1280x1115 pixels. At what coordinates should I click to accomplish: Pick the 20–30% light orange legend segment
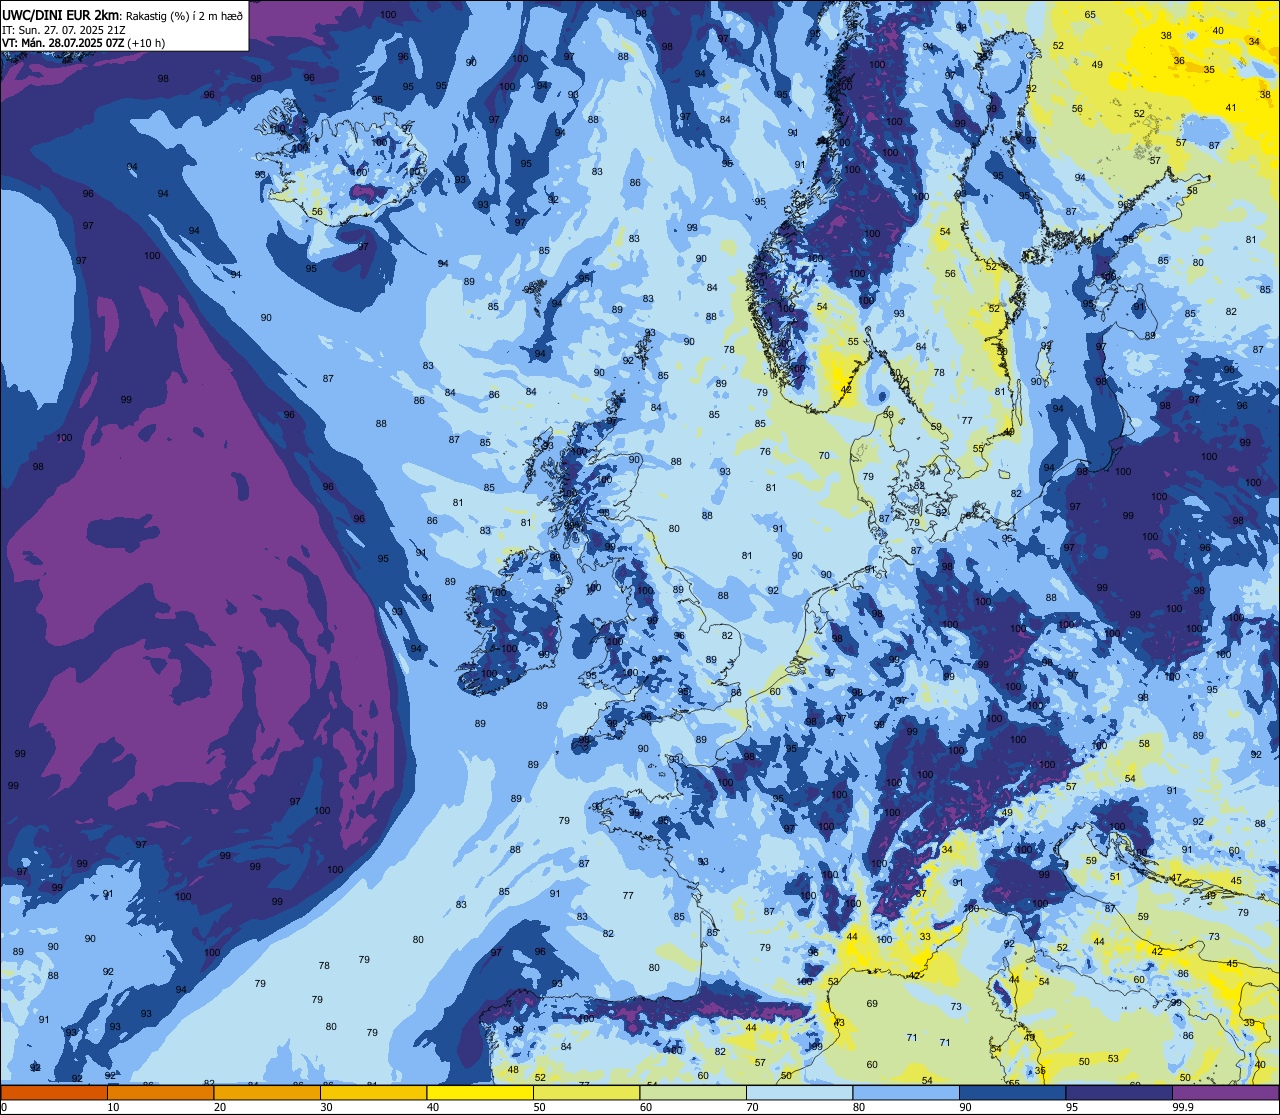pyautogui.click(x=267, y=1093)
